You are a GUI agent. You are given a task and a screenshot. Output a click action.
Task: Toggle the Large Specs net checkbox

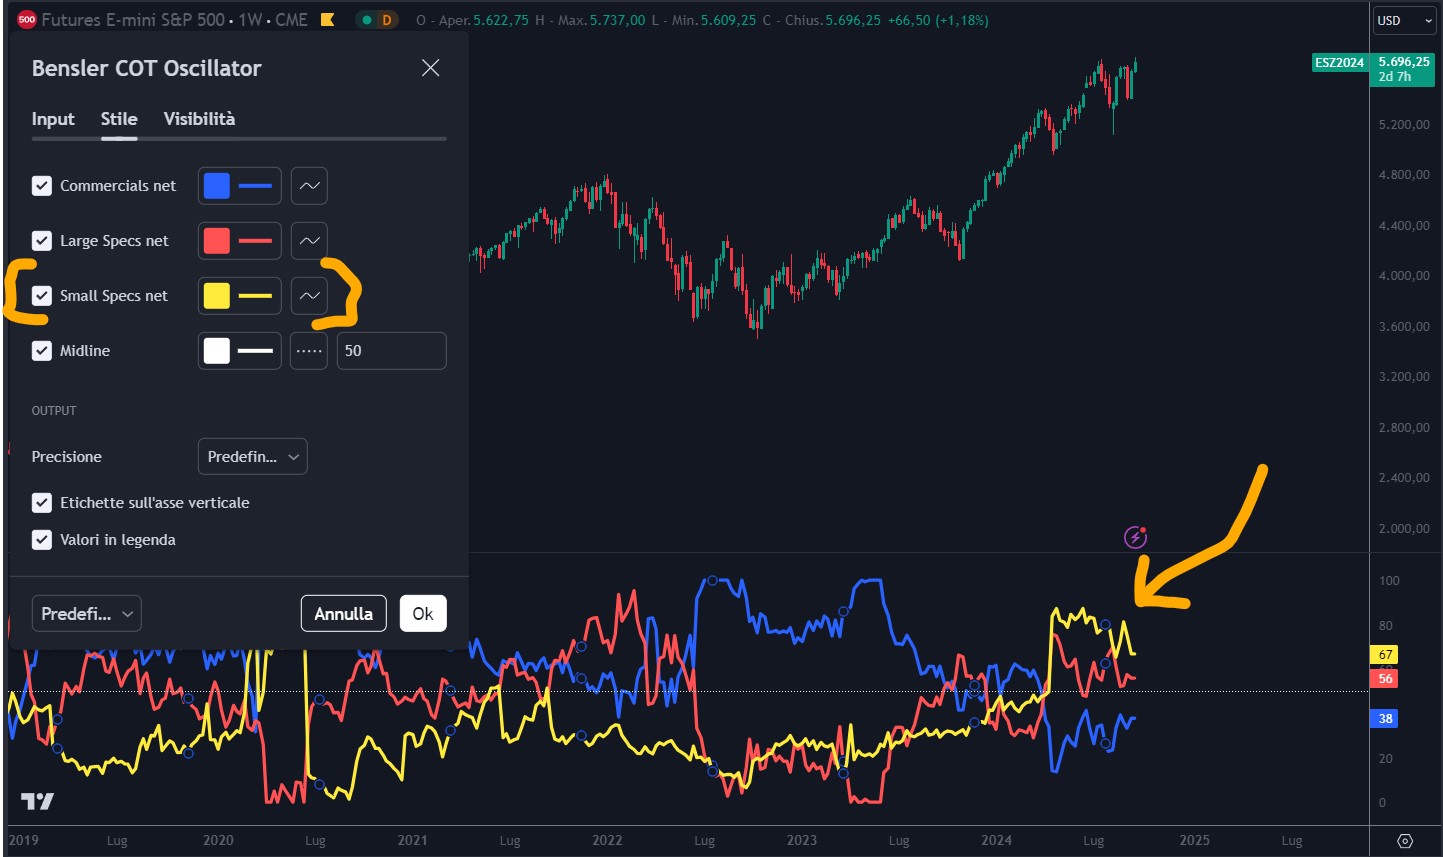tap(42, 241)
